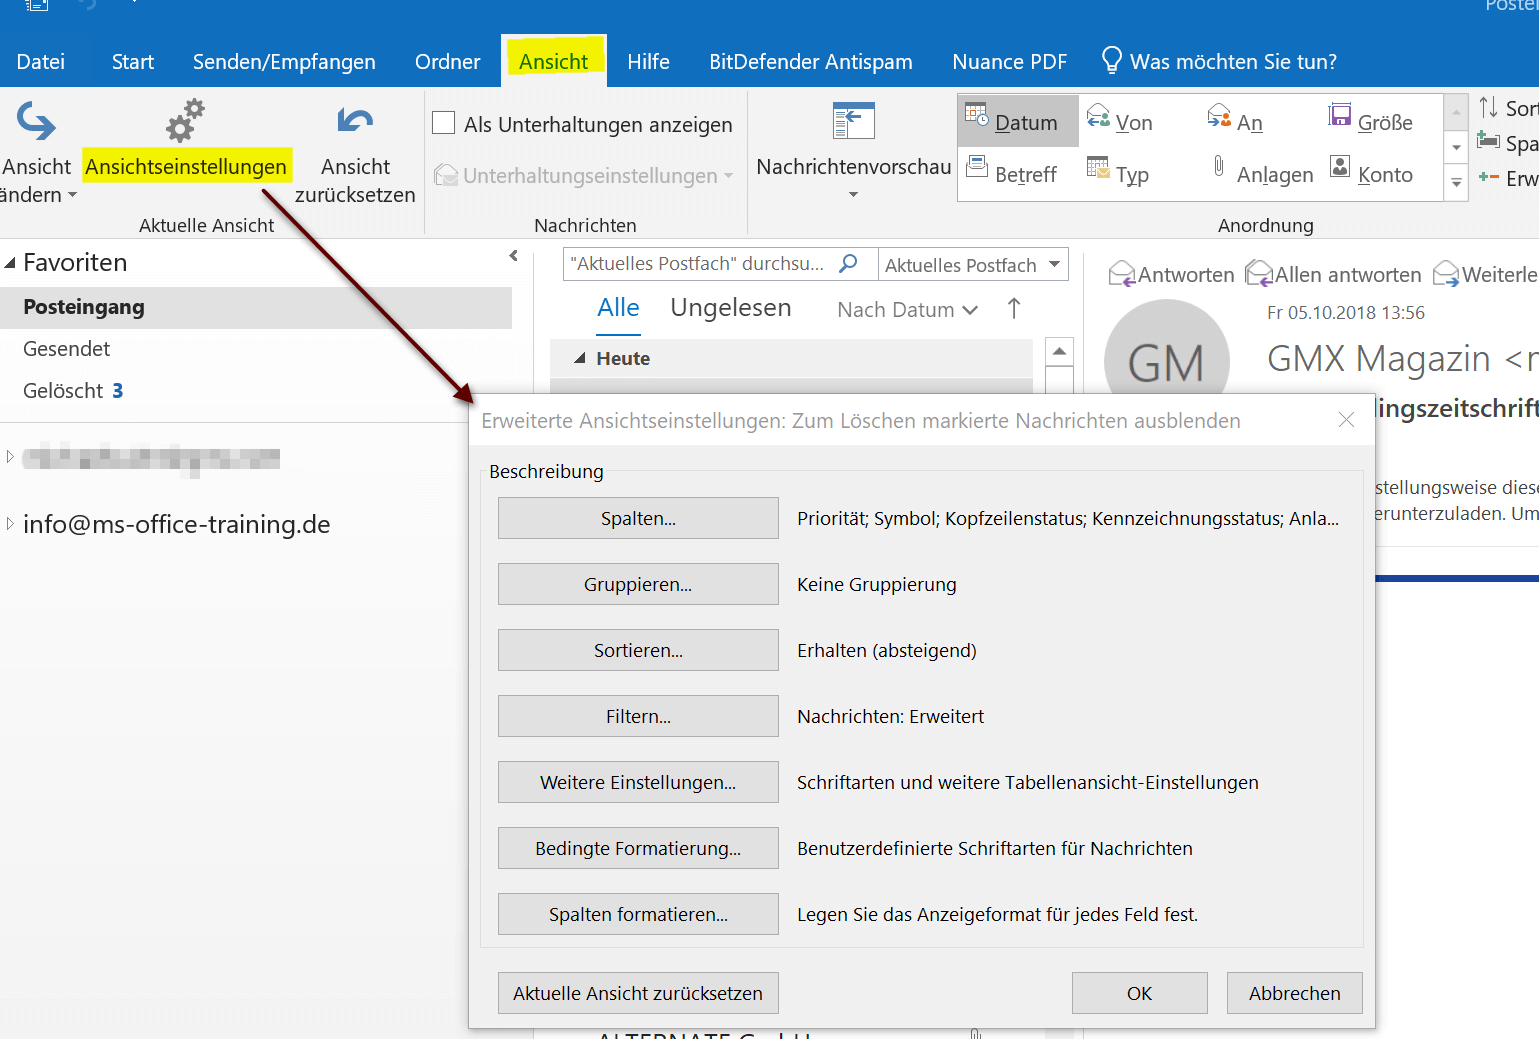This screenshot has height=1039, width=1539.
Task: Arrange messages by Von
Action: tap(1120, 121)
